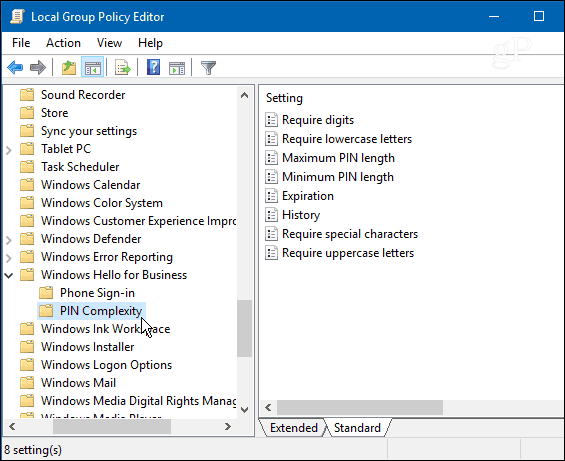This screenshot has height=461, width=565.
Task: Click the settings pane horizontal scrollbar thumb
Action: 360,408
